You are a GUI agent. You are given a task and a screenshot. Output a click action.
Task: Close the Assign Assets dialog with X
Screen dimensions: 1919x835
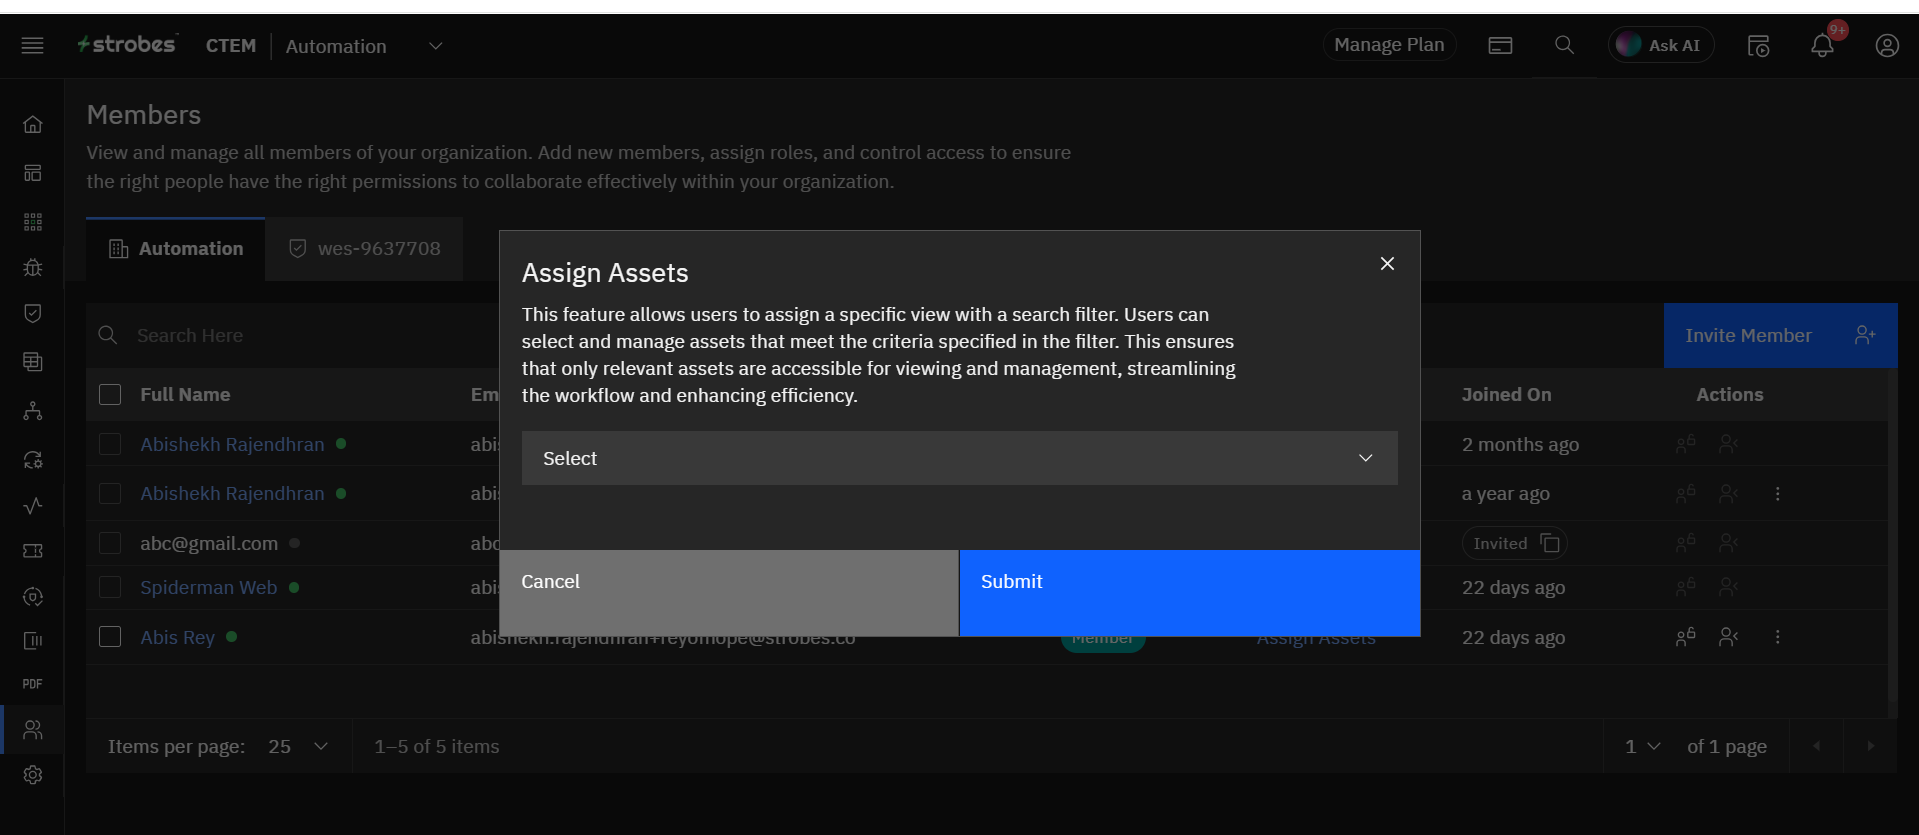tap(1387, 264)
